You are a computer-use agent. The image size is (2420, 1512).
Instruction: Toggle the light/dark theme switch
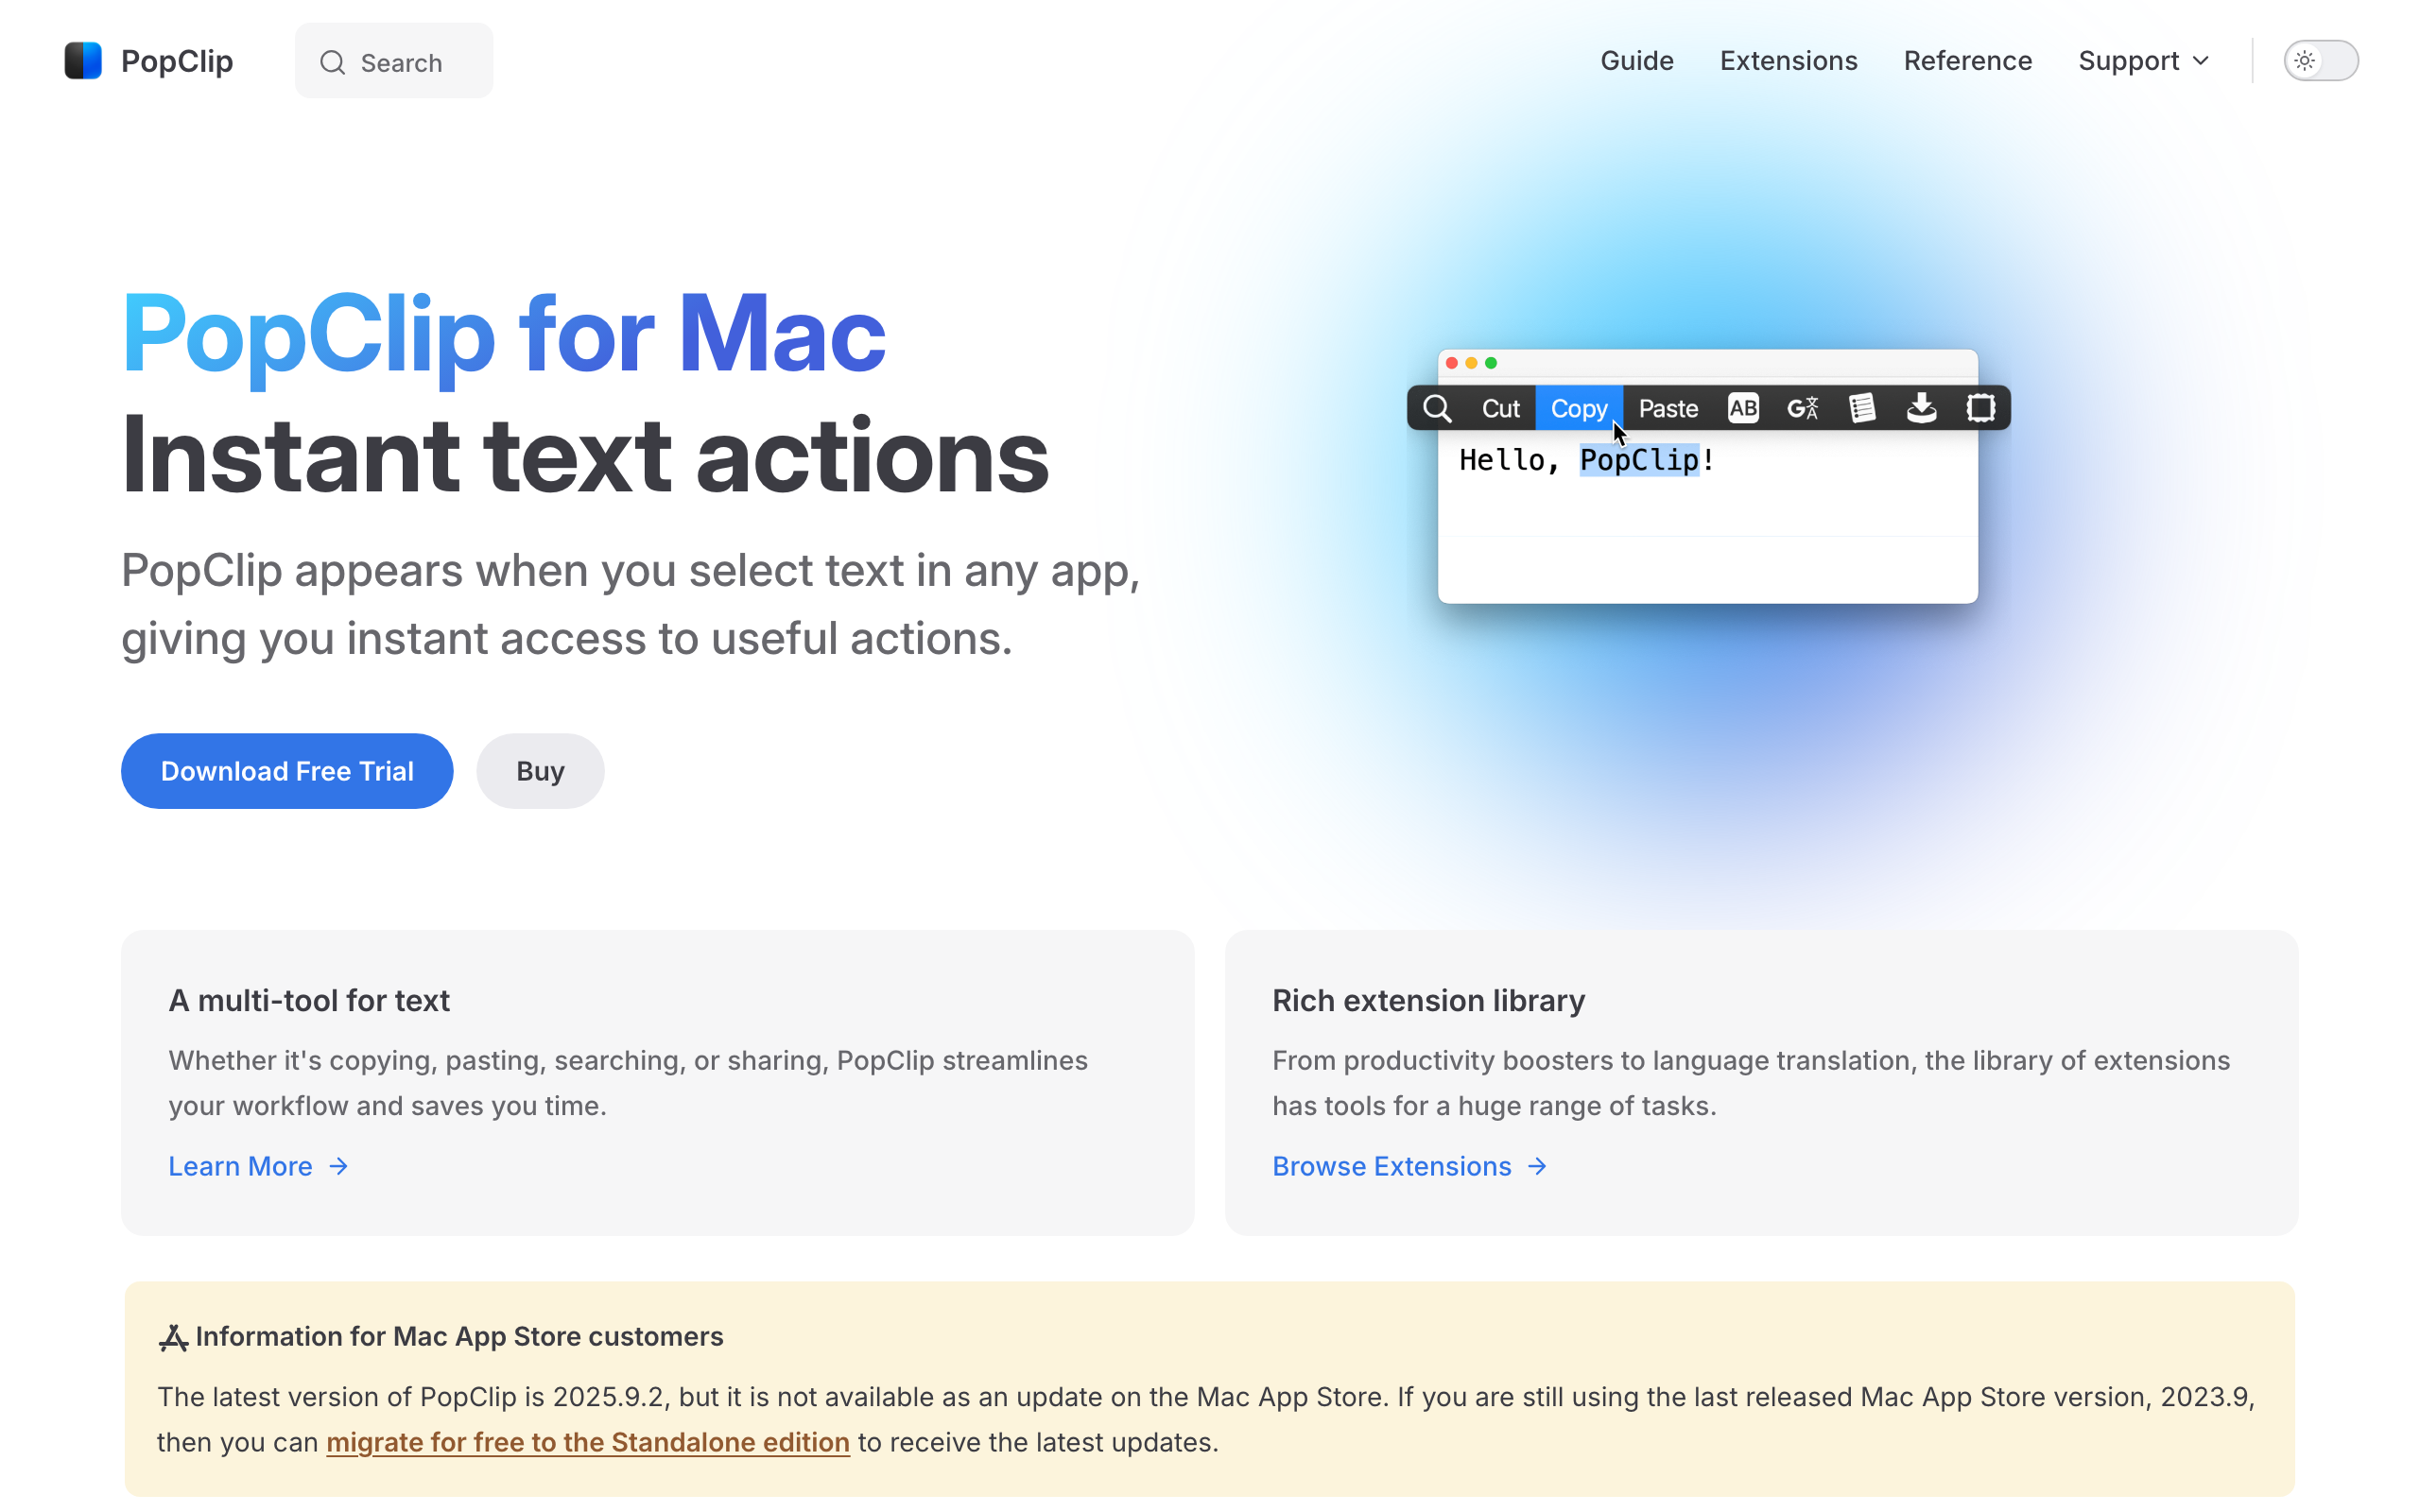click(2321, 60)
